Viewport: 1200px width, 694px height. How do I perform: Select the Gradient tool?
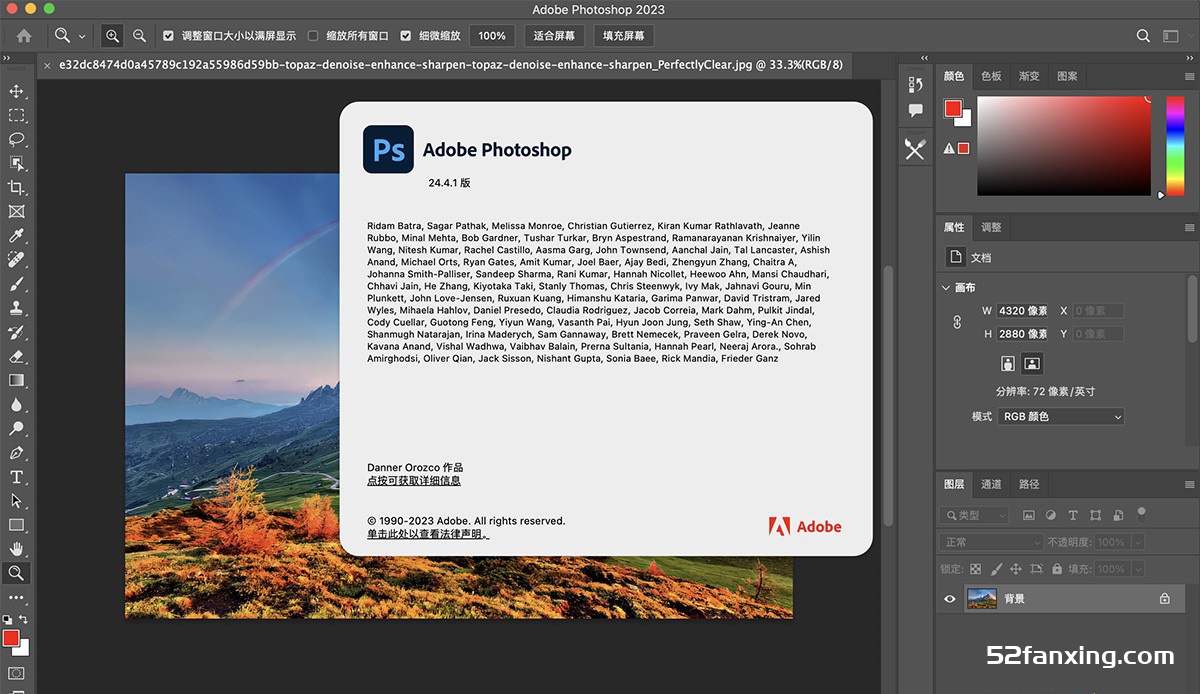pos(16,380)
